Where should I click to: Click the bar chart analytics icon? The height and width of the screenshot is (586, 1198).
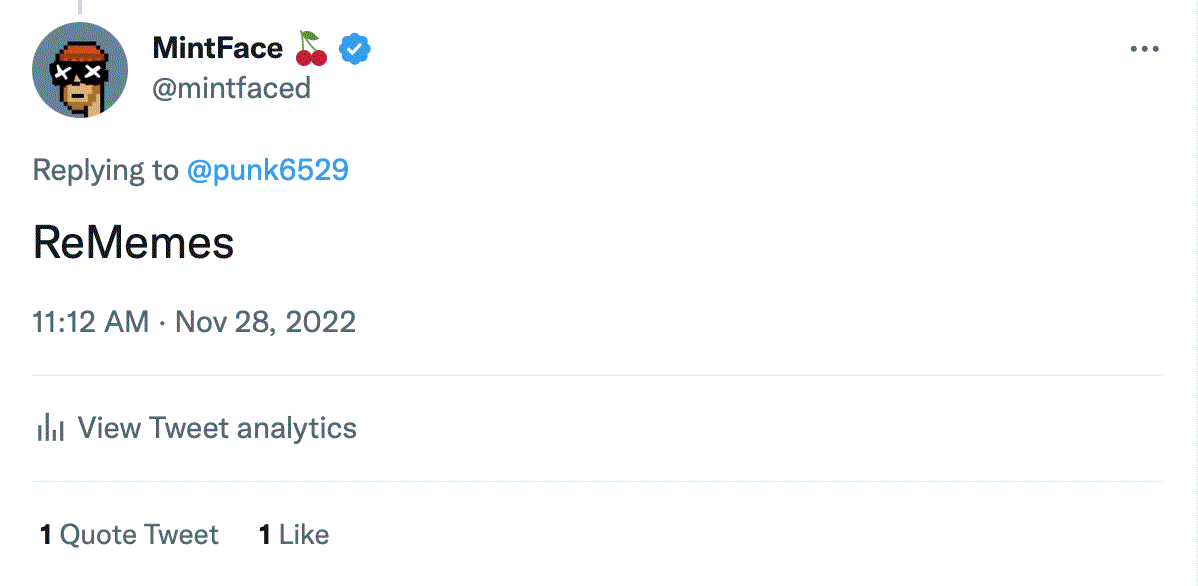pos(50,428)
